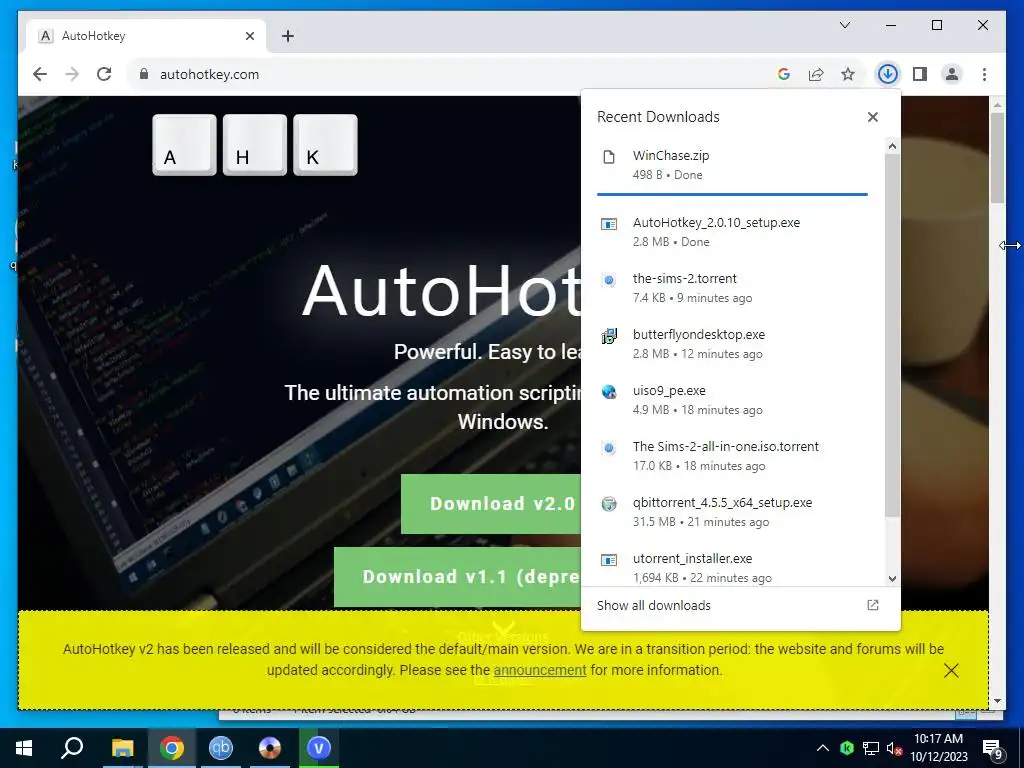Click the qbittorrent setup file icon

(x=609, y=504)
